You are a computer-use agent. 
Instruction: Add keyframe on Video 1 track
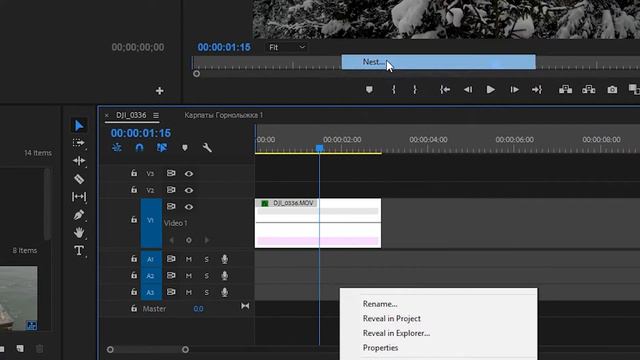189,240
